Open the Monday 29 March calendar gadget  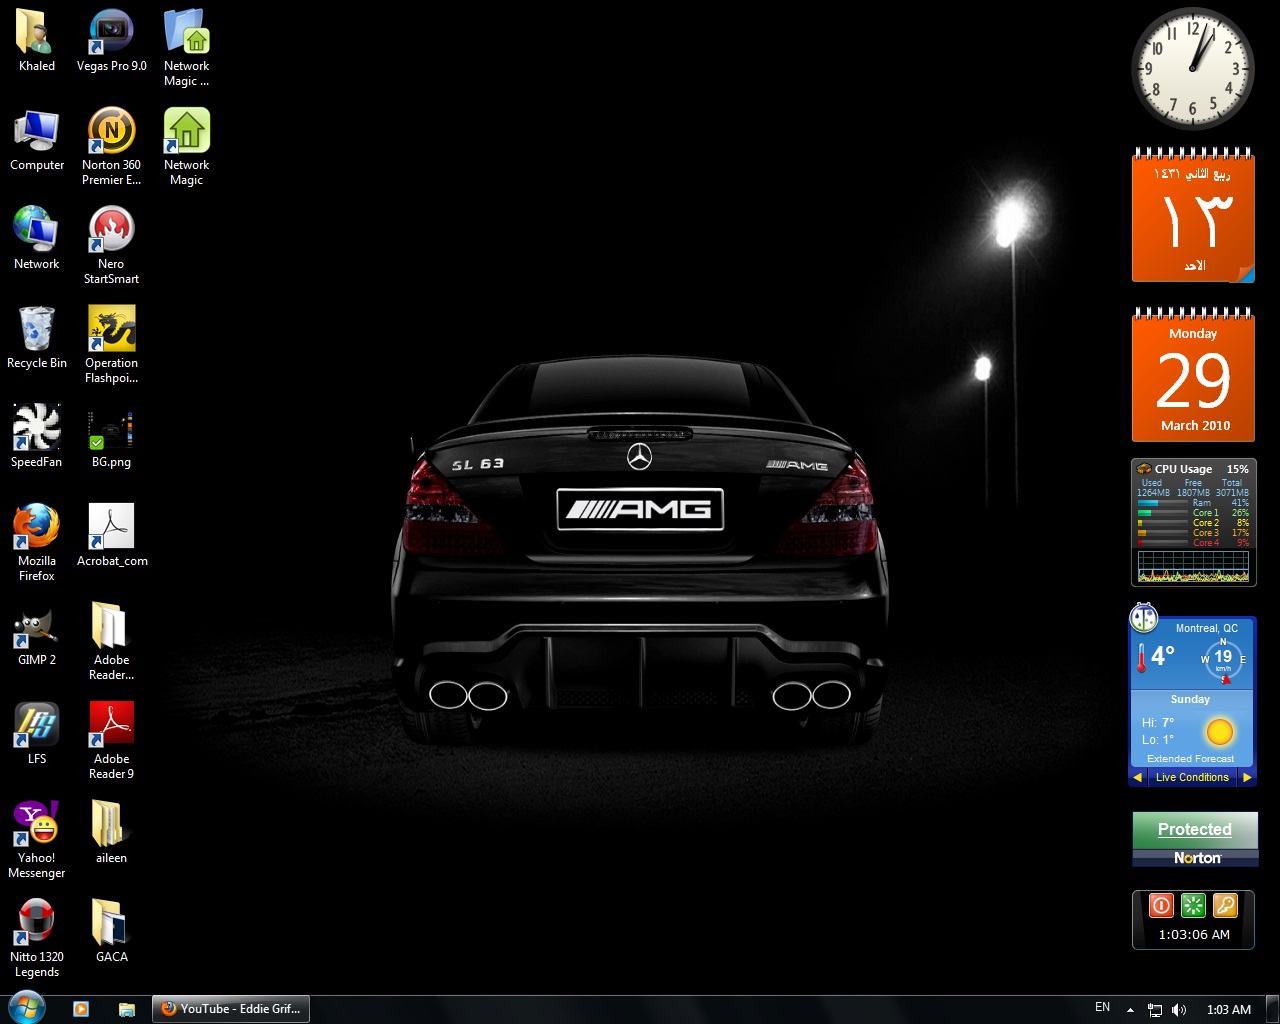[x=1193, y=377]
